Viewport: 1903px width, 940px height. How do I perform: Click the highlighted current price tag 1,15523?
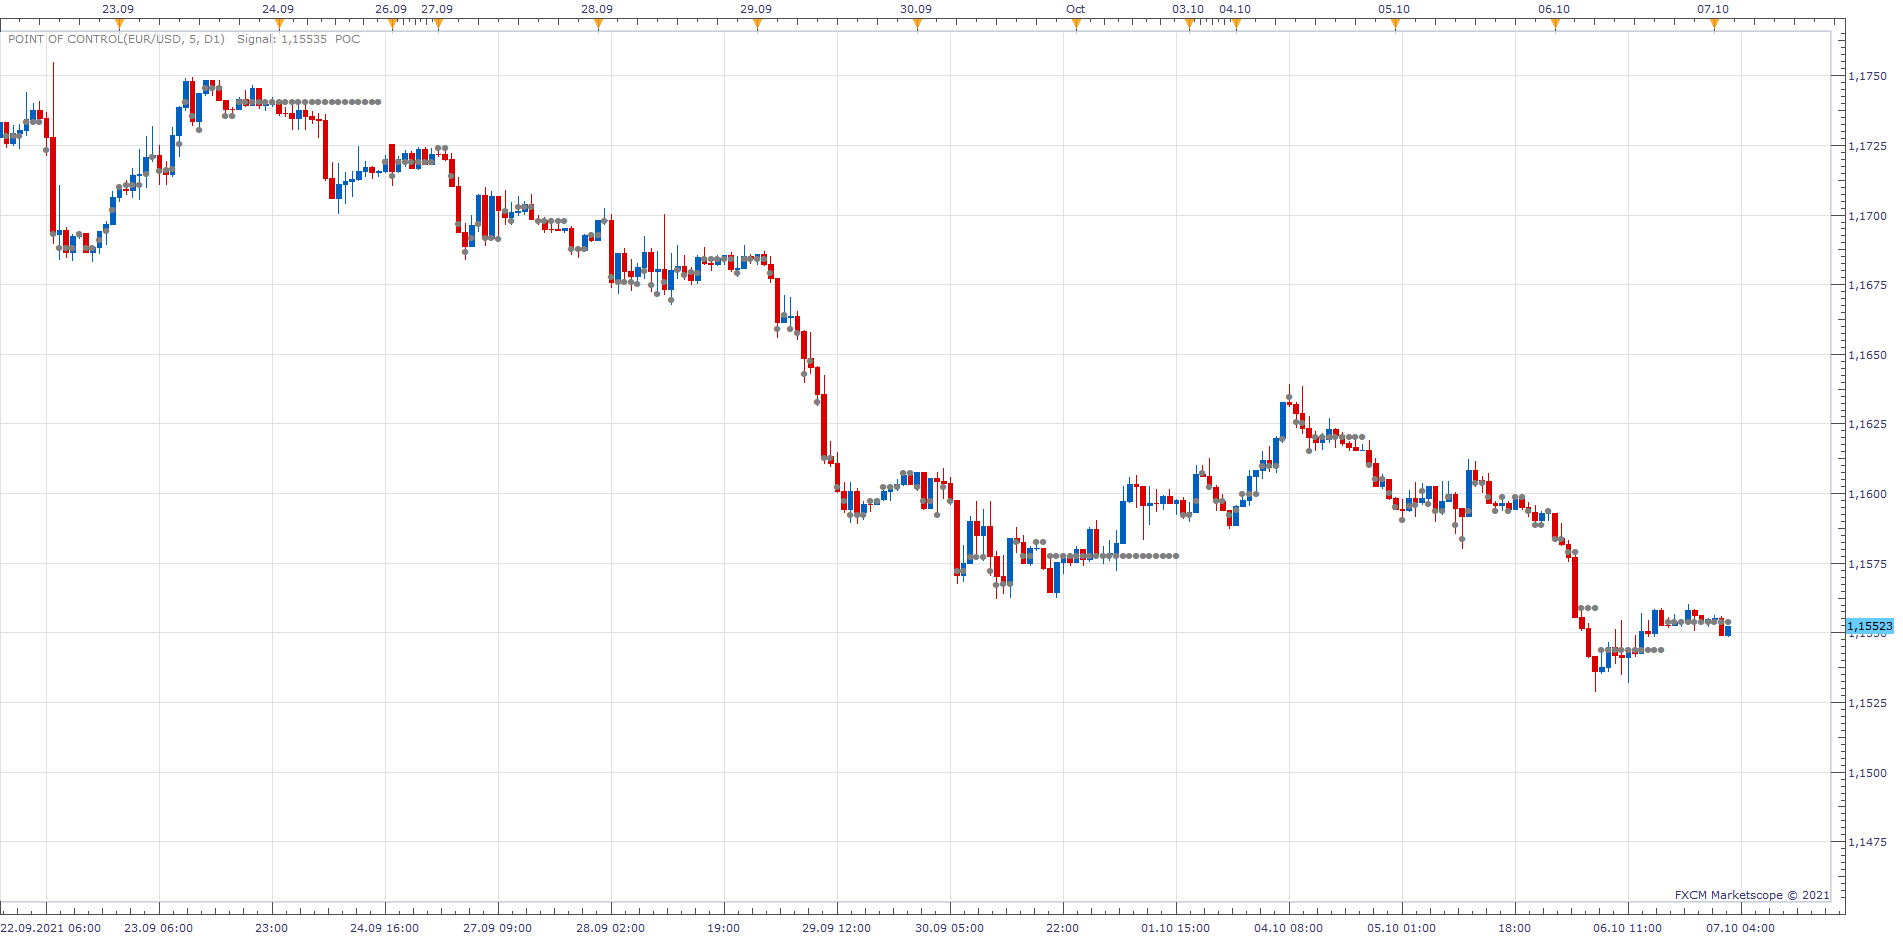pos(1869,626)
